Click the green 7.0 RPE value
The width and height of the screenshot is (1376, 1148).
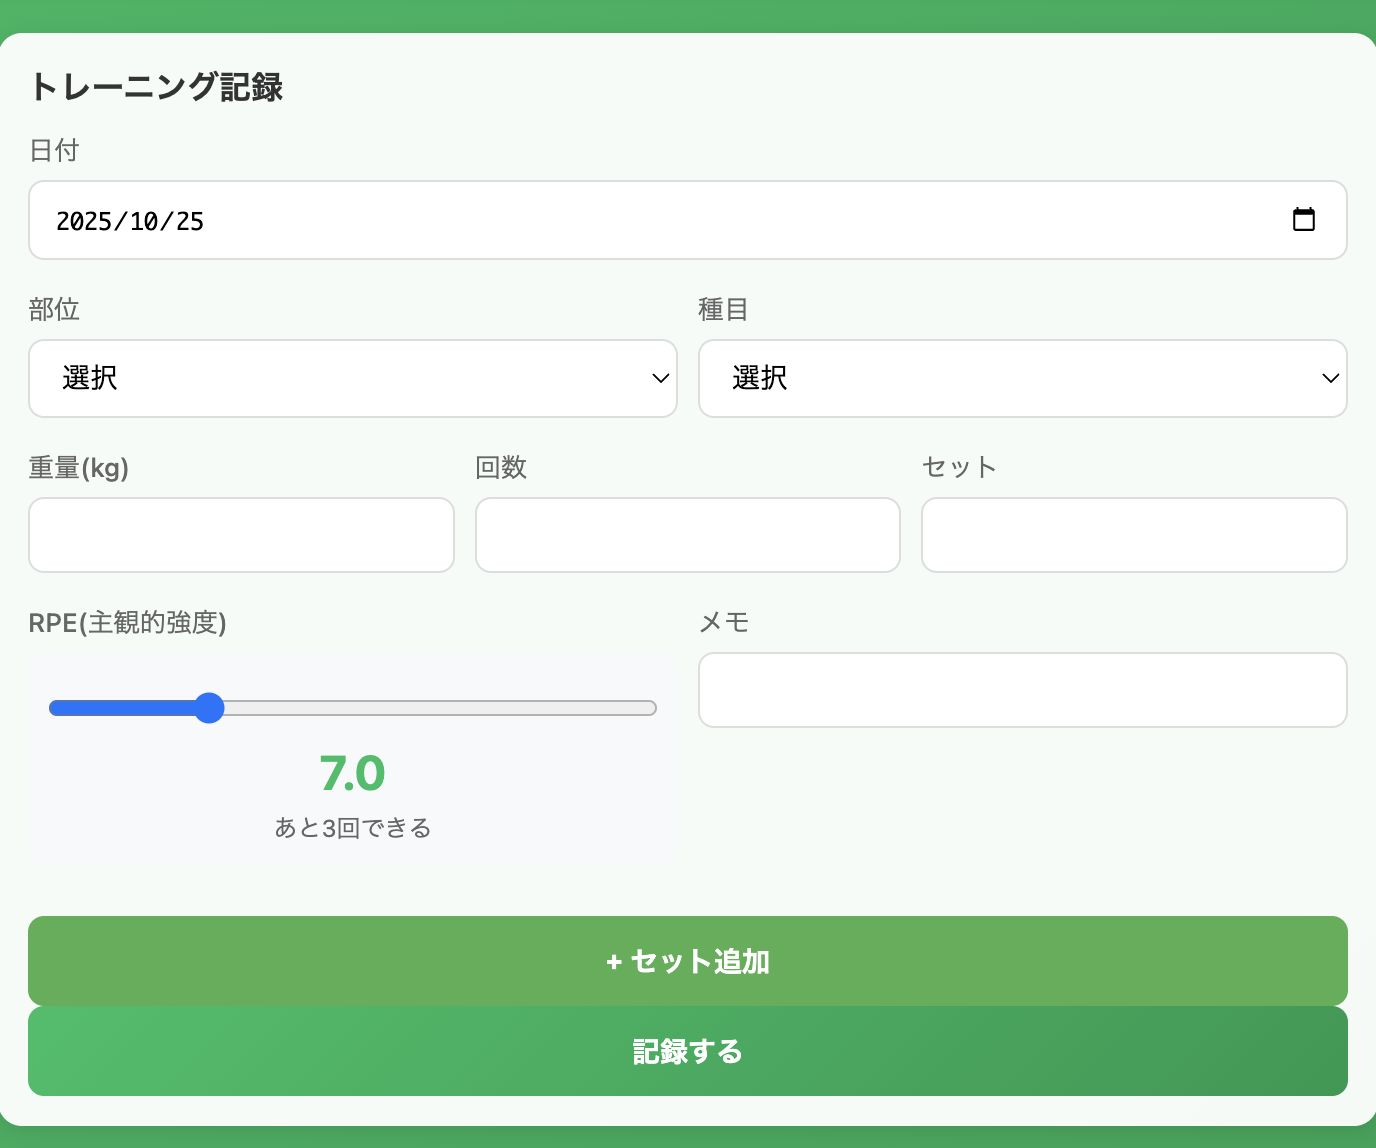(352, 773)
